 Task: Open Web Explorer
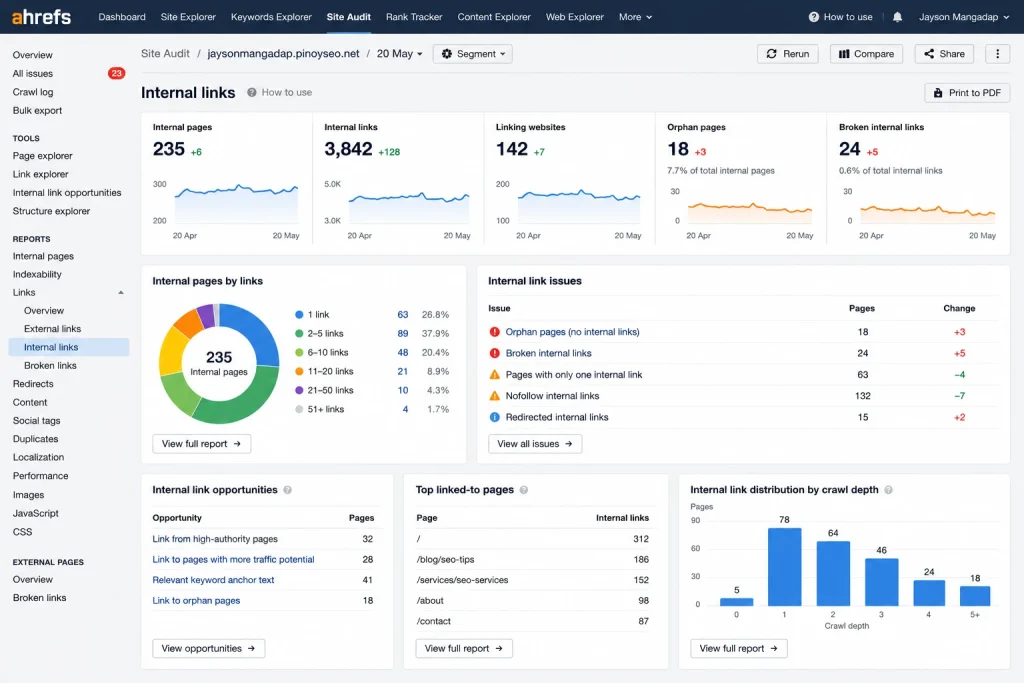point(575,17)
